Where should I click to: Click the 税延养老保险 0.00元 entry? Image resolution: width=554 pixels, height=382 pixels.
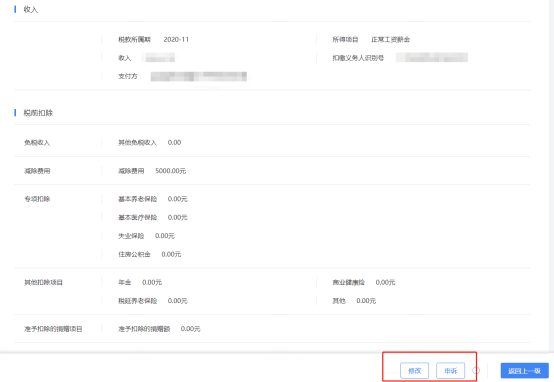(x=153, y=301)
